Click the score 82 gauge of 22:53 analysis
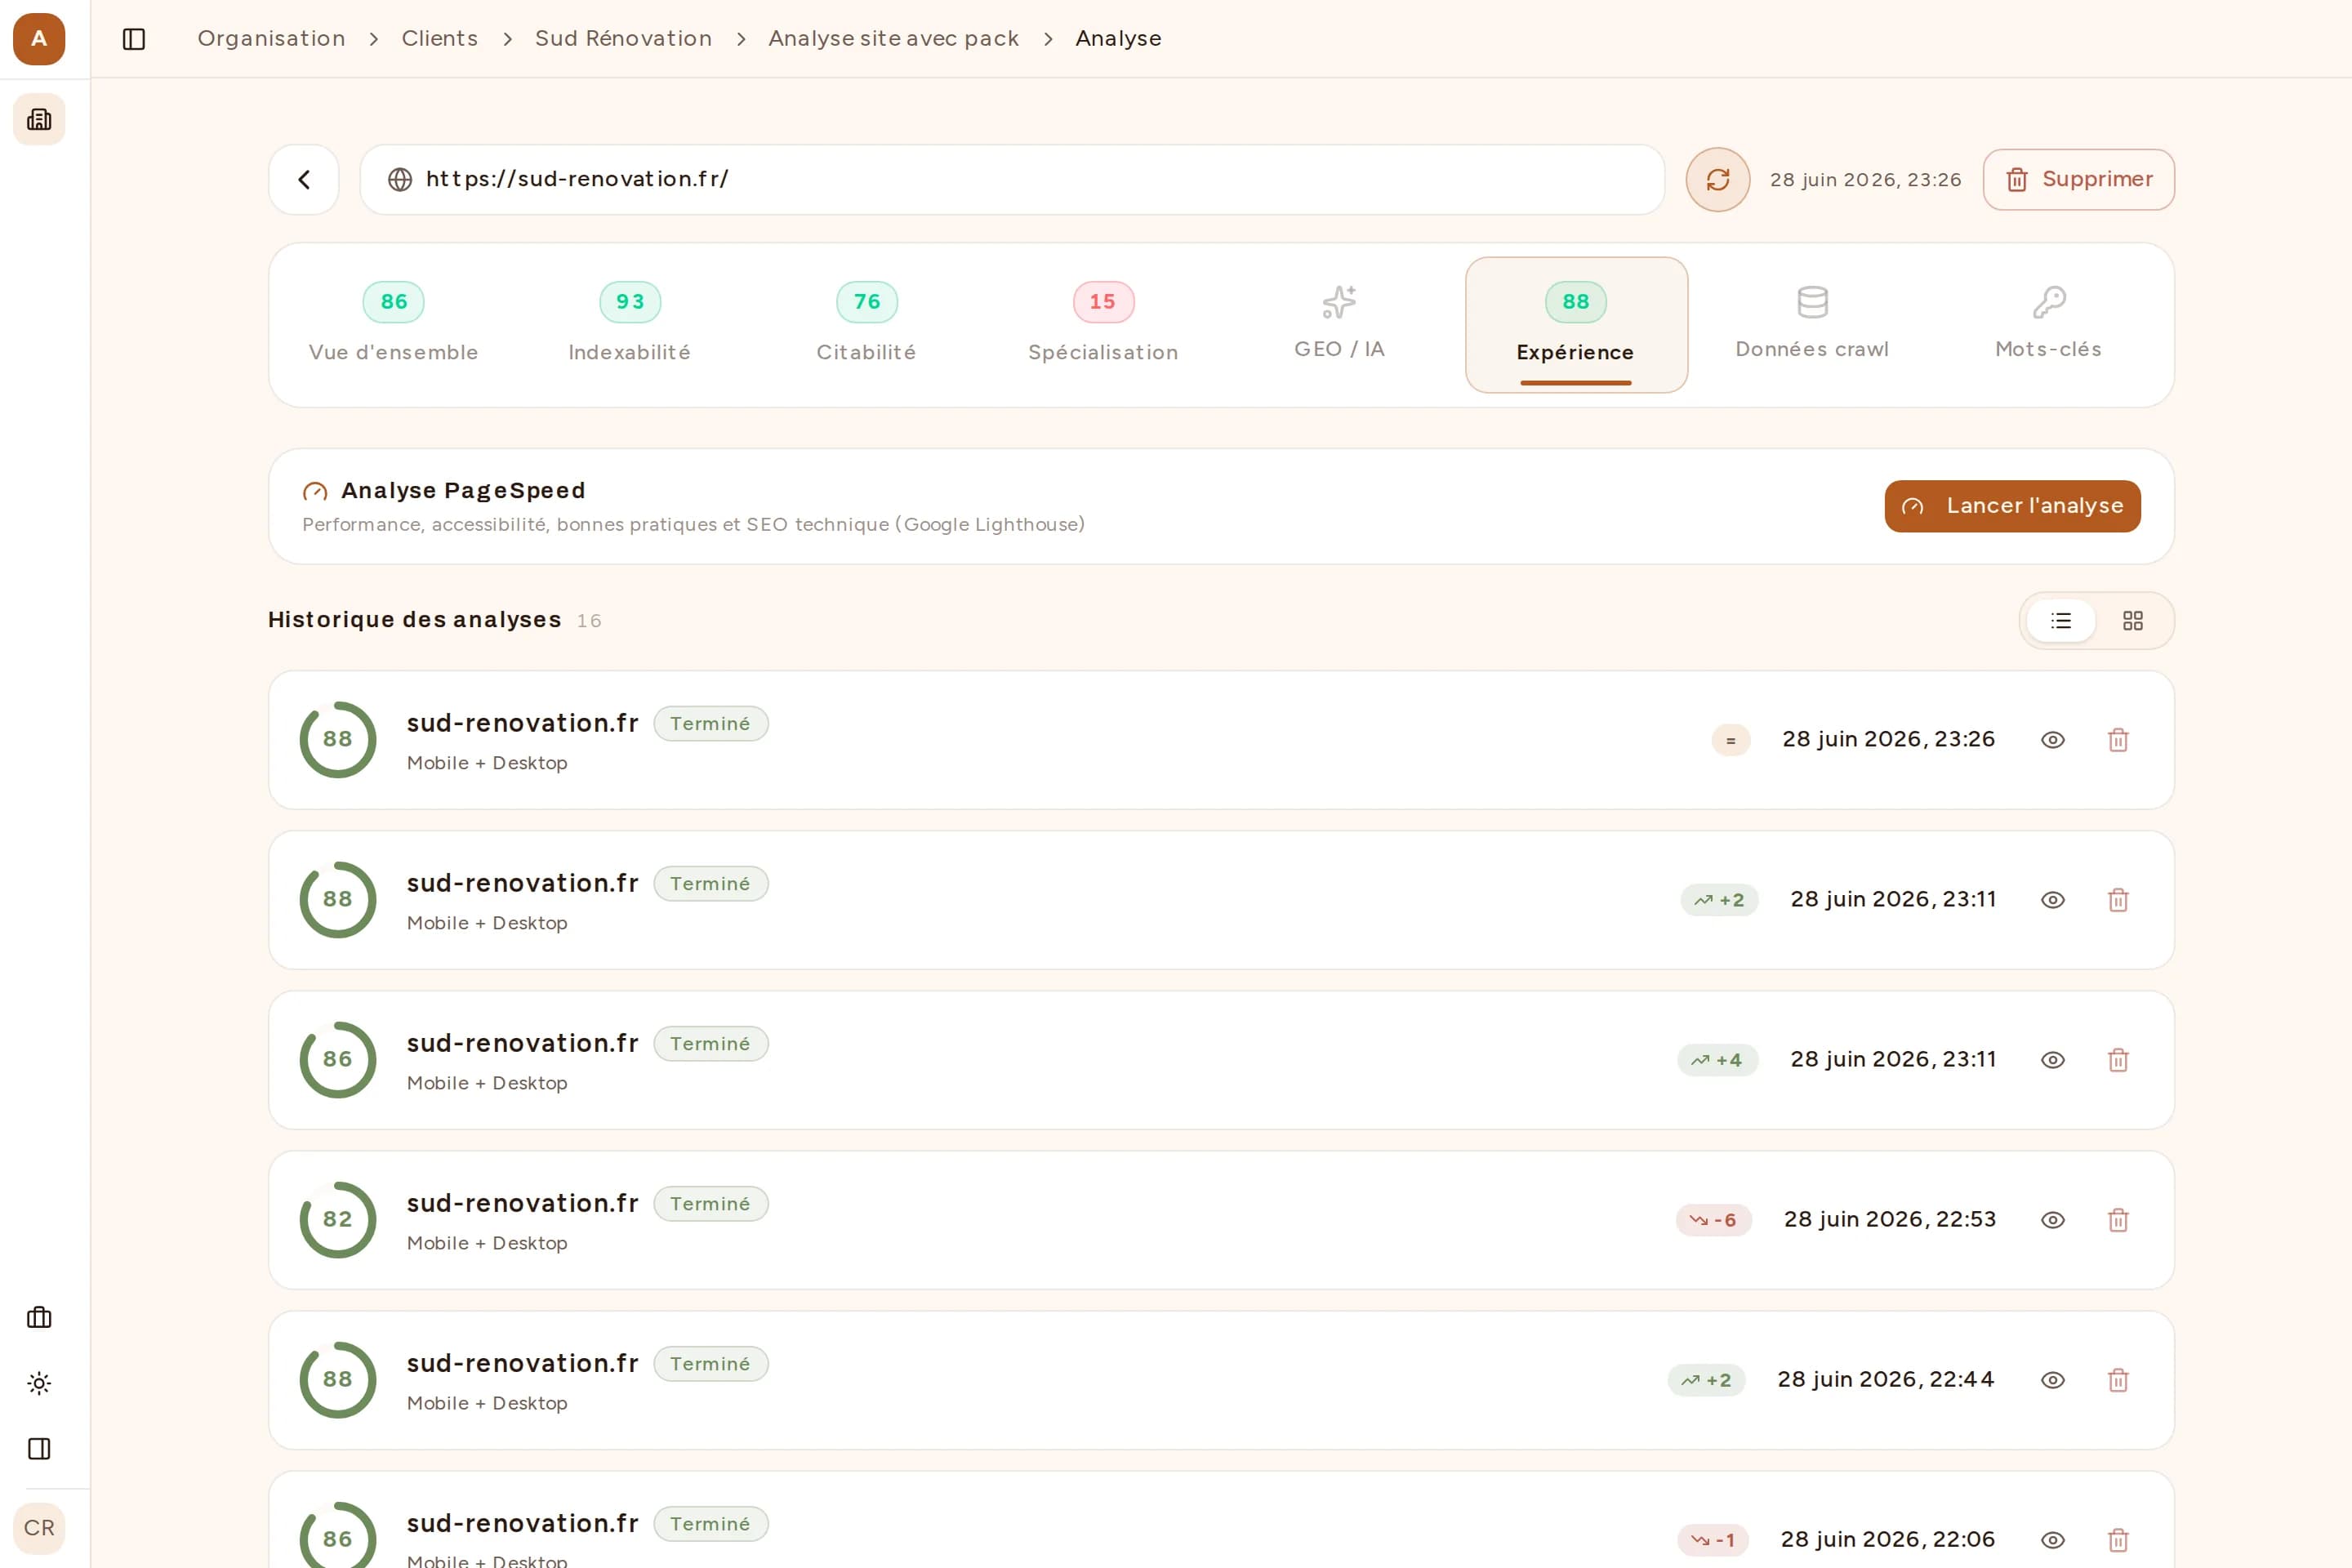2352x1568 pixels. tap(338, 1220)
